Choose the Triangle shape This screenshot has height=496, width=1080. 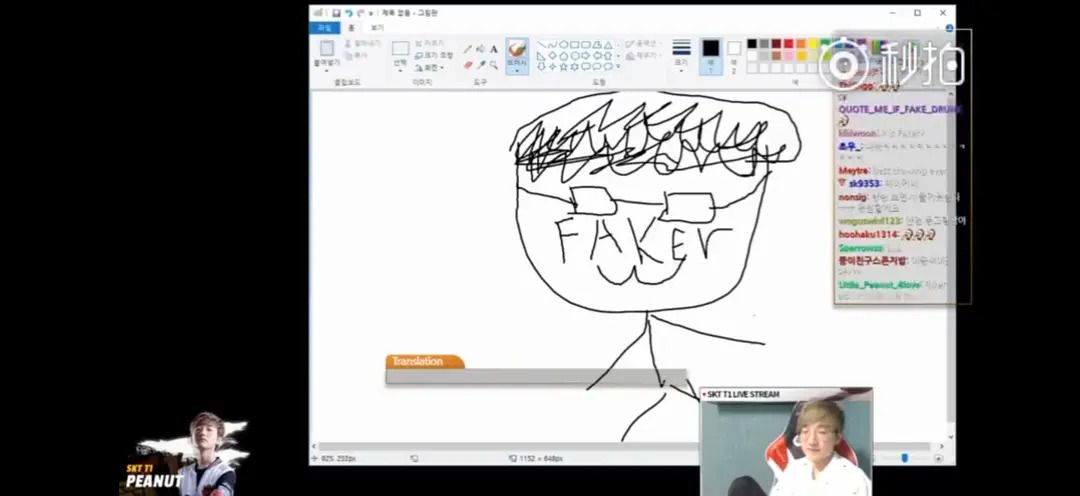(x=608, y=45)
